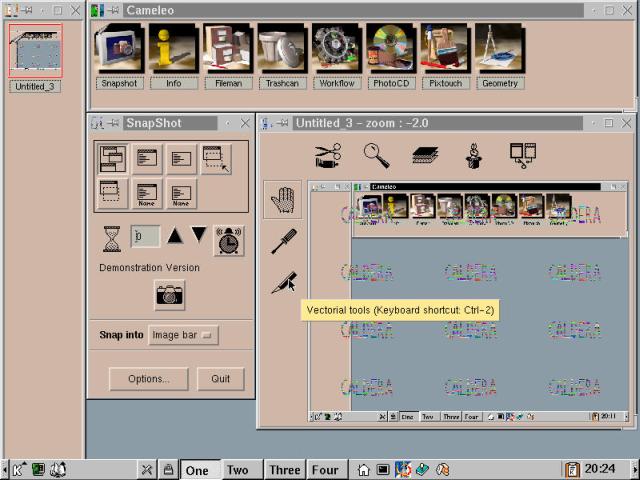Decrease delay with the down arrow
This screenshot has width=640, height=480.
pyautogui.click(x=199, y=236)
